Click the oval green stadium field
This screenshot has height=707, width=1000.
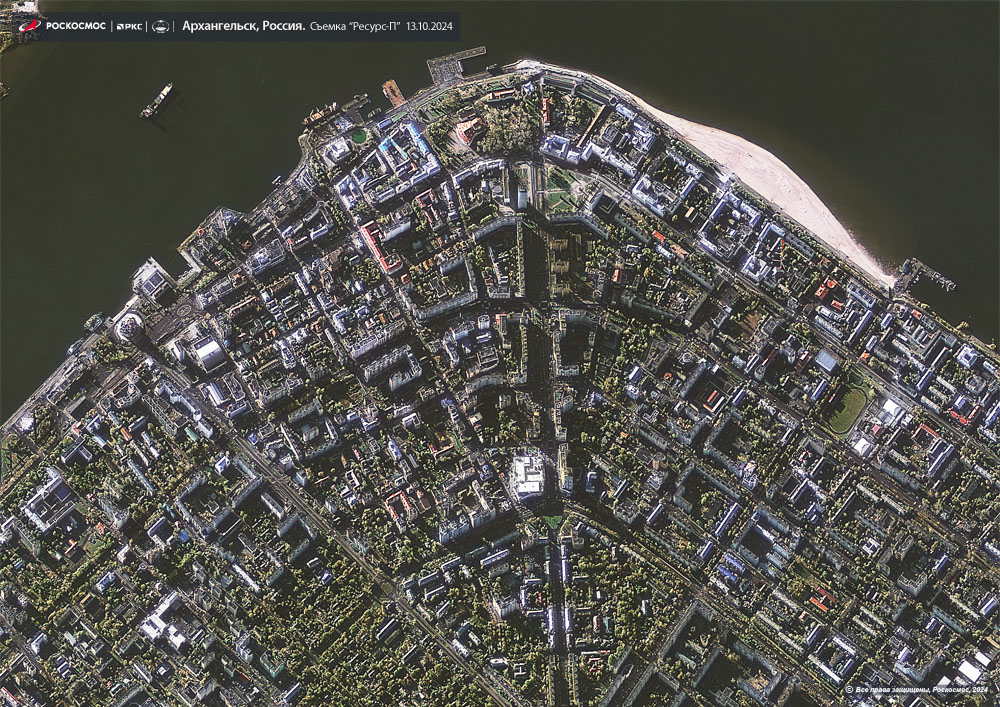(846, 409)
